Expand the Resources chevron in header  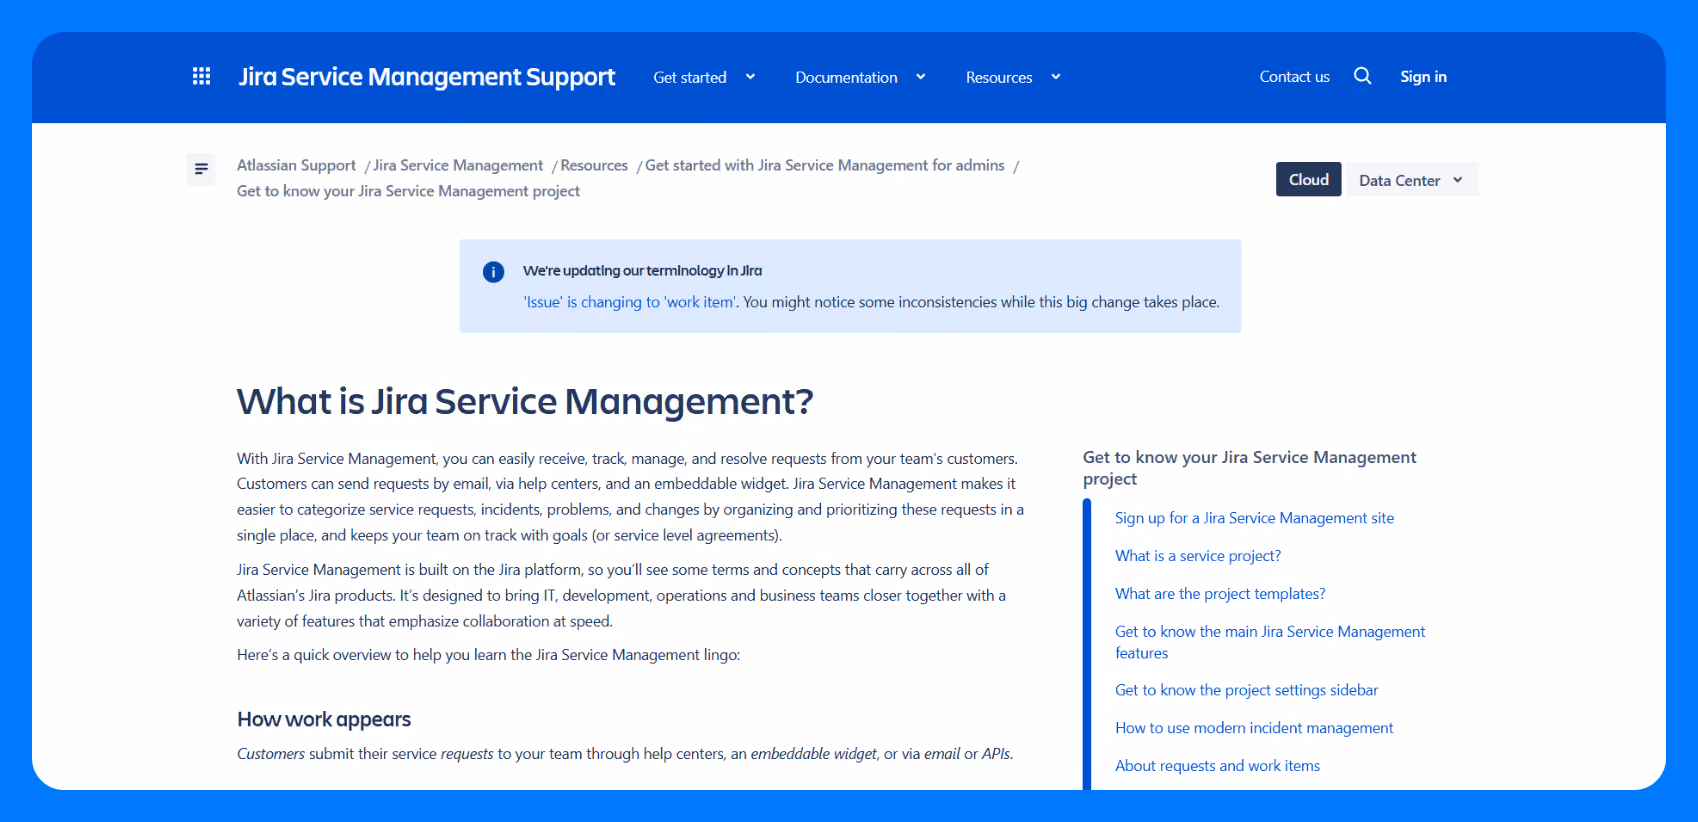1055,77
